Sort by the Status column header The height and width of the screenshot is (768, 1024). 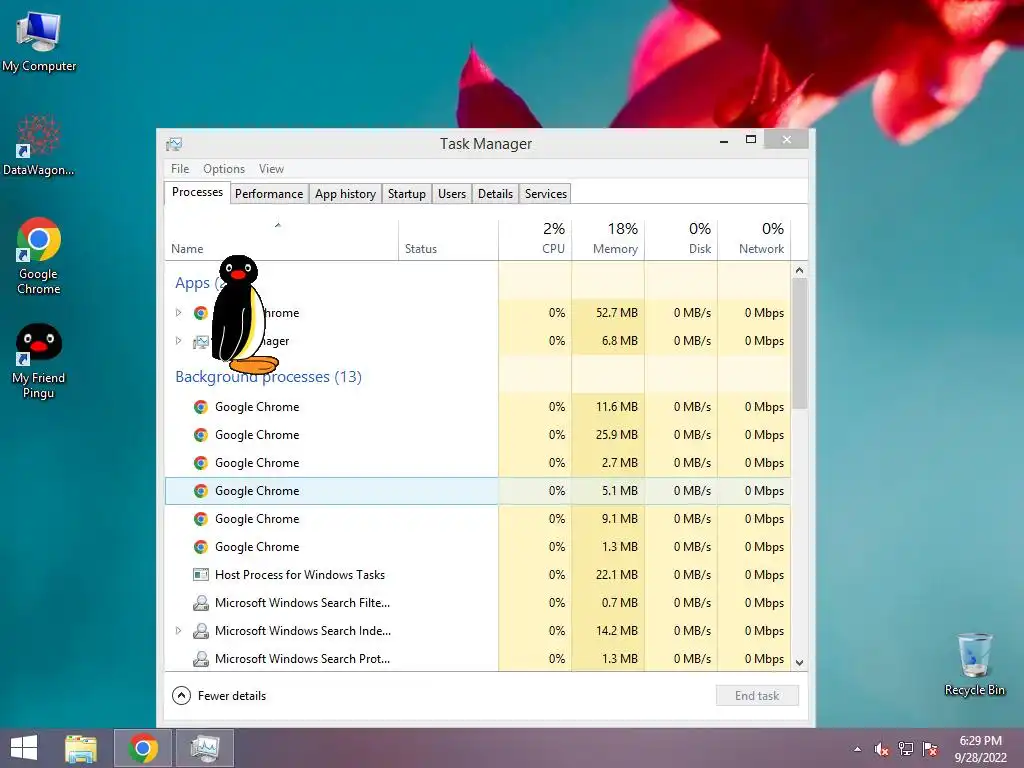(x=448, y=240)
